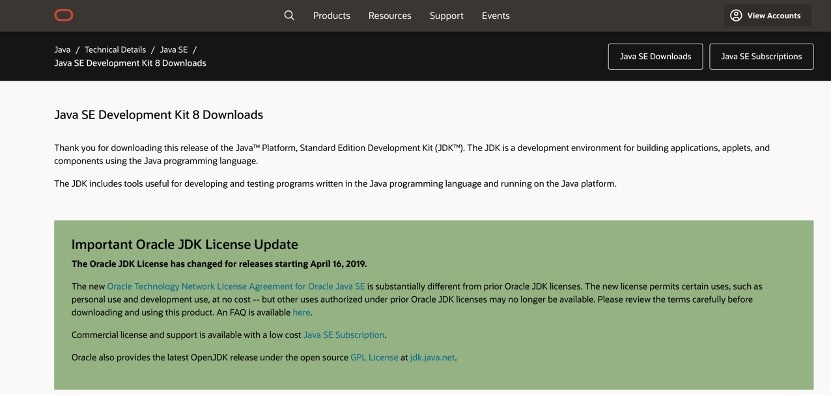Click the page heading 'Java SE Development Kit 8 Downloads'
The width and height of the screenshot is (832, 396).
point(159,115)
